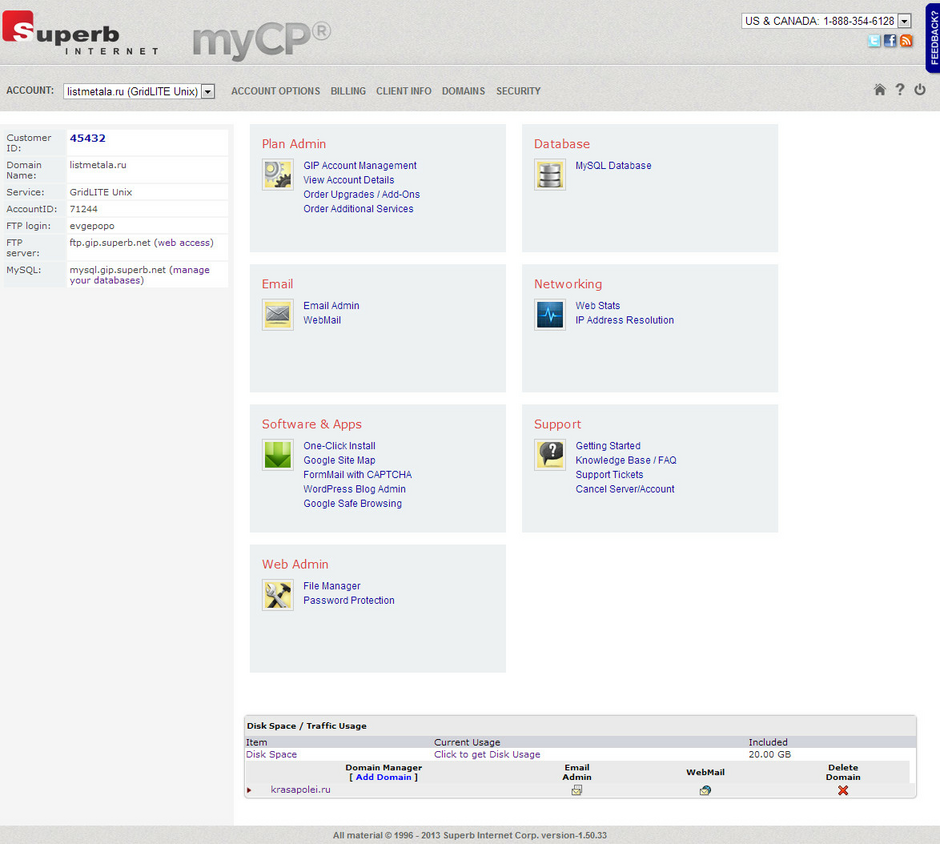Image resolution: width=940 pixels, height=844 pixels.
Task: Open Web Stats link
Action: [x=598, y=306]
